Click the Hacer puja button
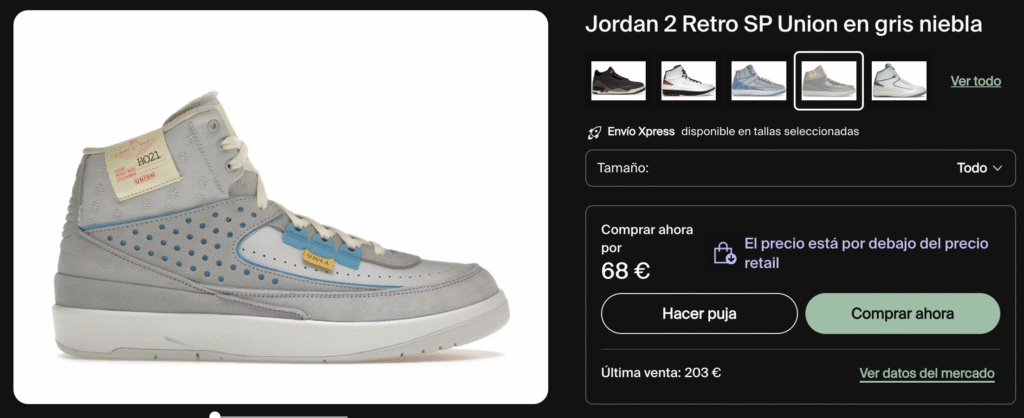Screen dimensions: 1024x418 [x=699, y=314]
